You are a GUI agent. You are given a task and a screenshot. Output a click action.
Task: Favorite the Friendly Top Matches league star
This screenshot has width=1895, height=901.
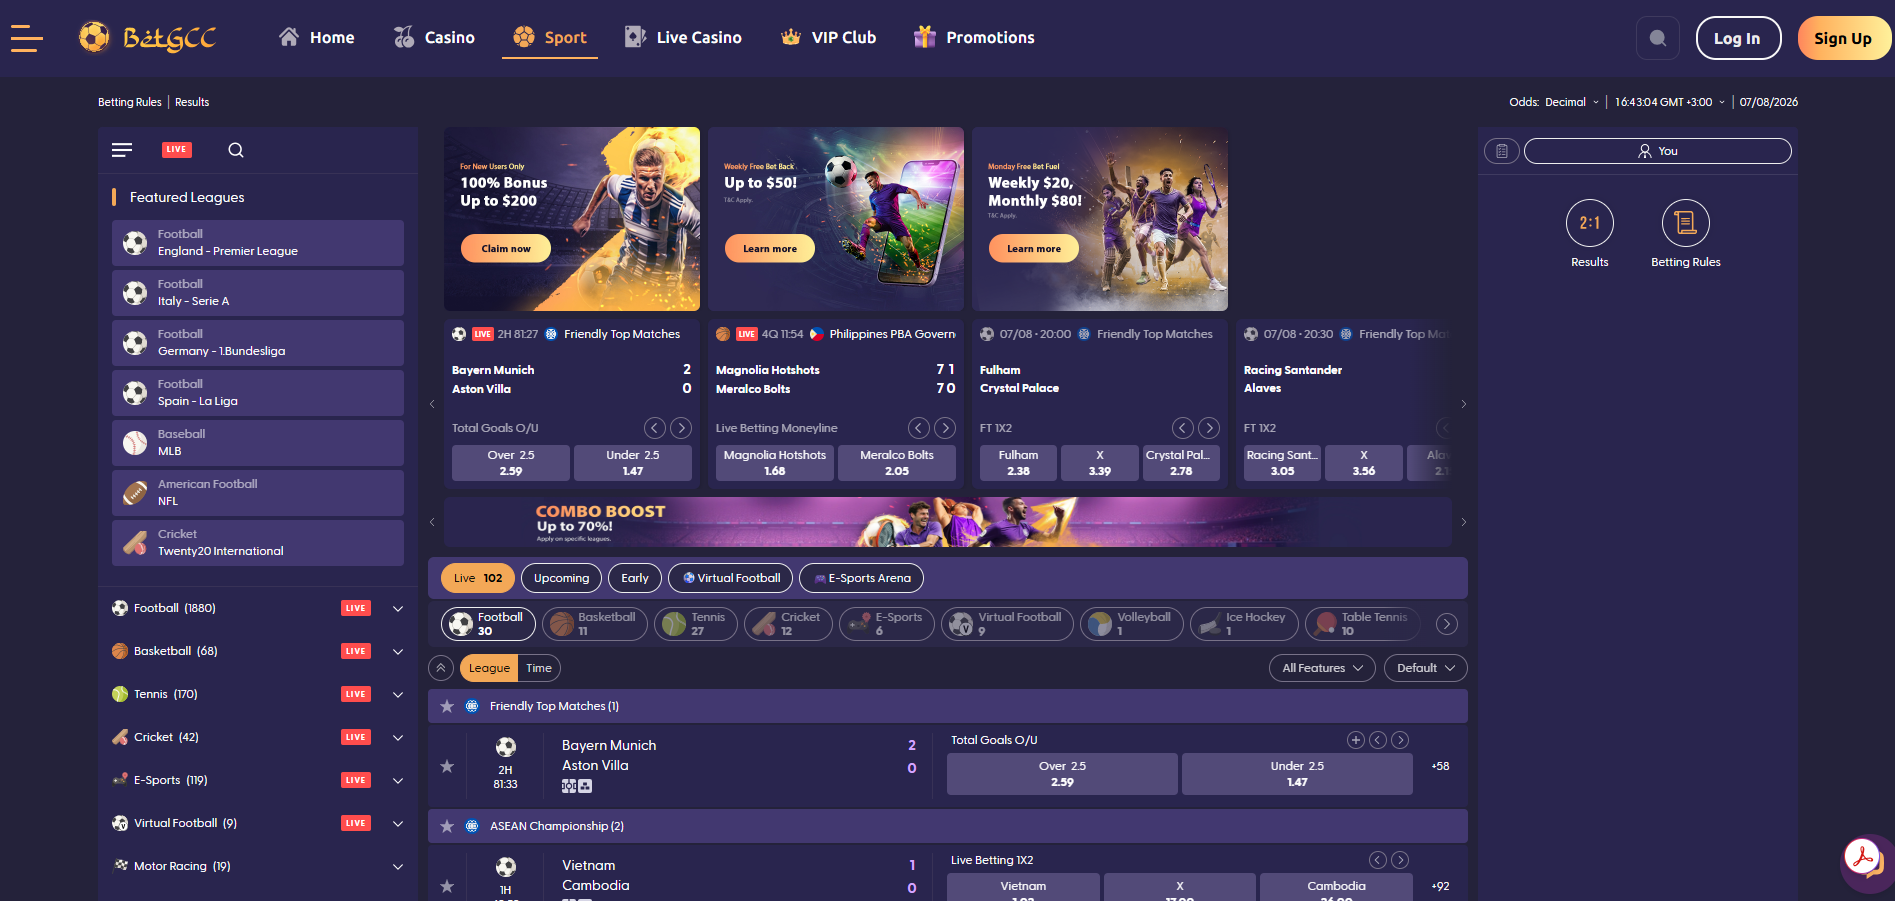tap(447, 706)
